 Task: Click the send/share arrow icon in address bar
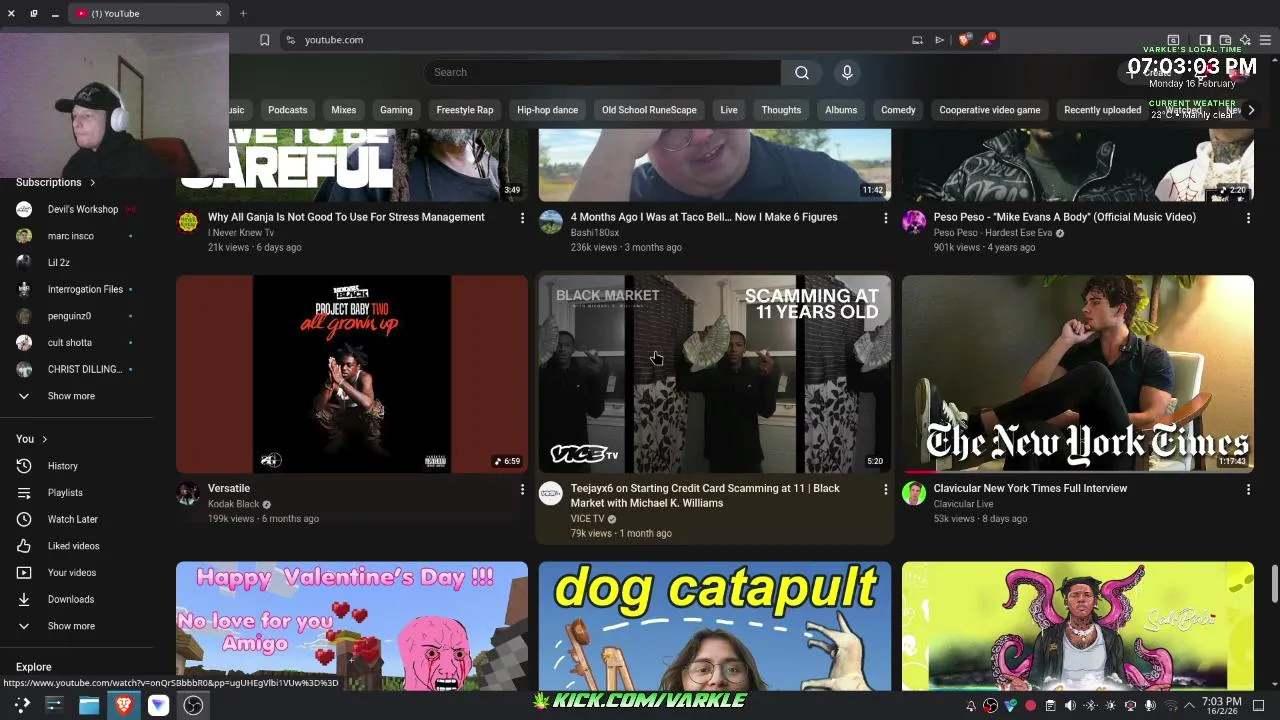tap(939, 40)
